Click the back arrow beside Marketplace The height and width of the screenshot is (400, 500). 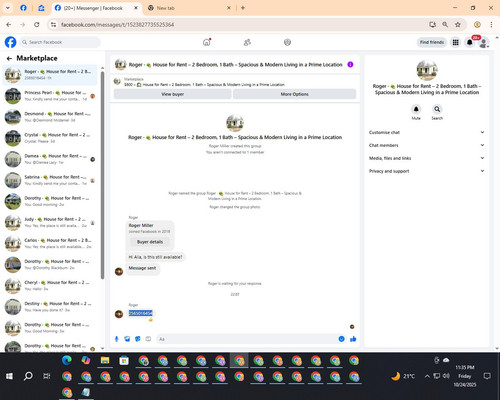(9, 58)
